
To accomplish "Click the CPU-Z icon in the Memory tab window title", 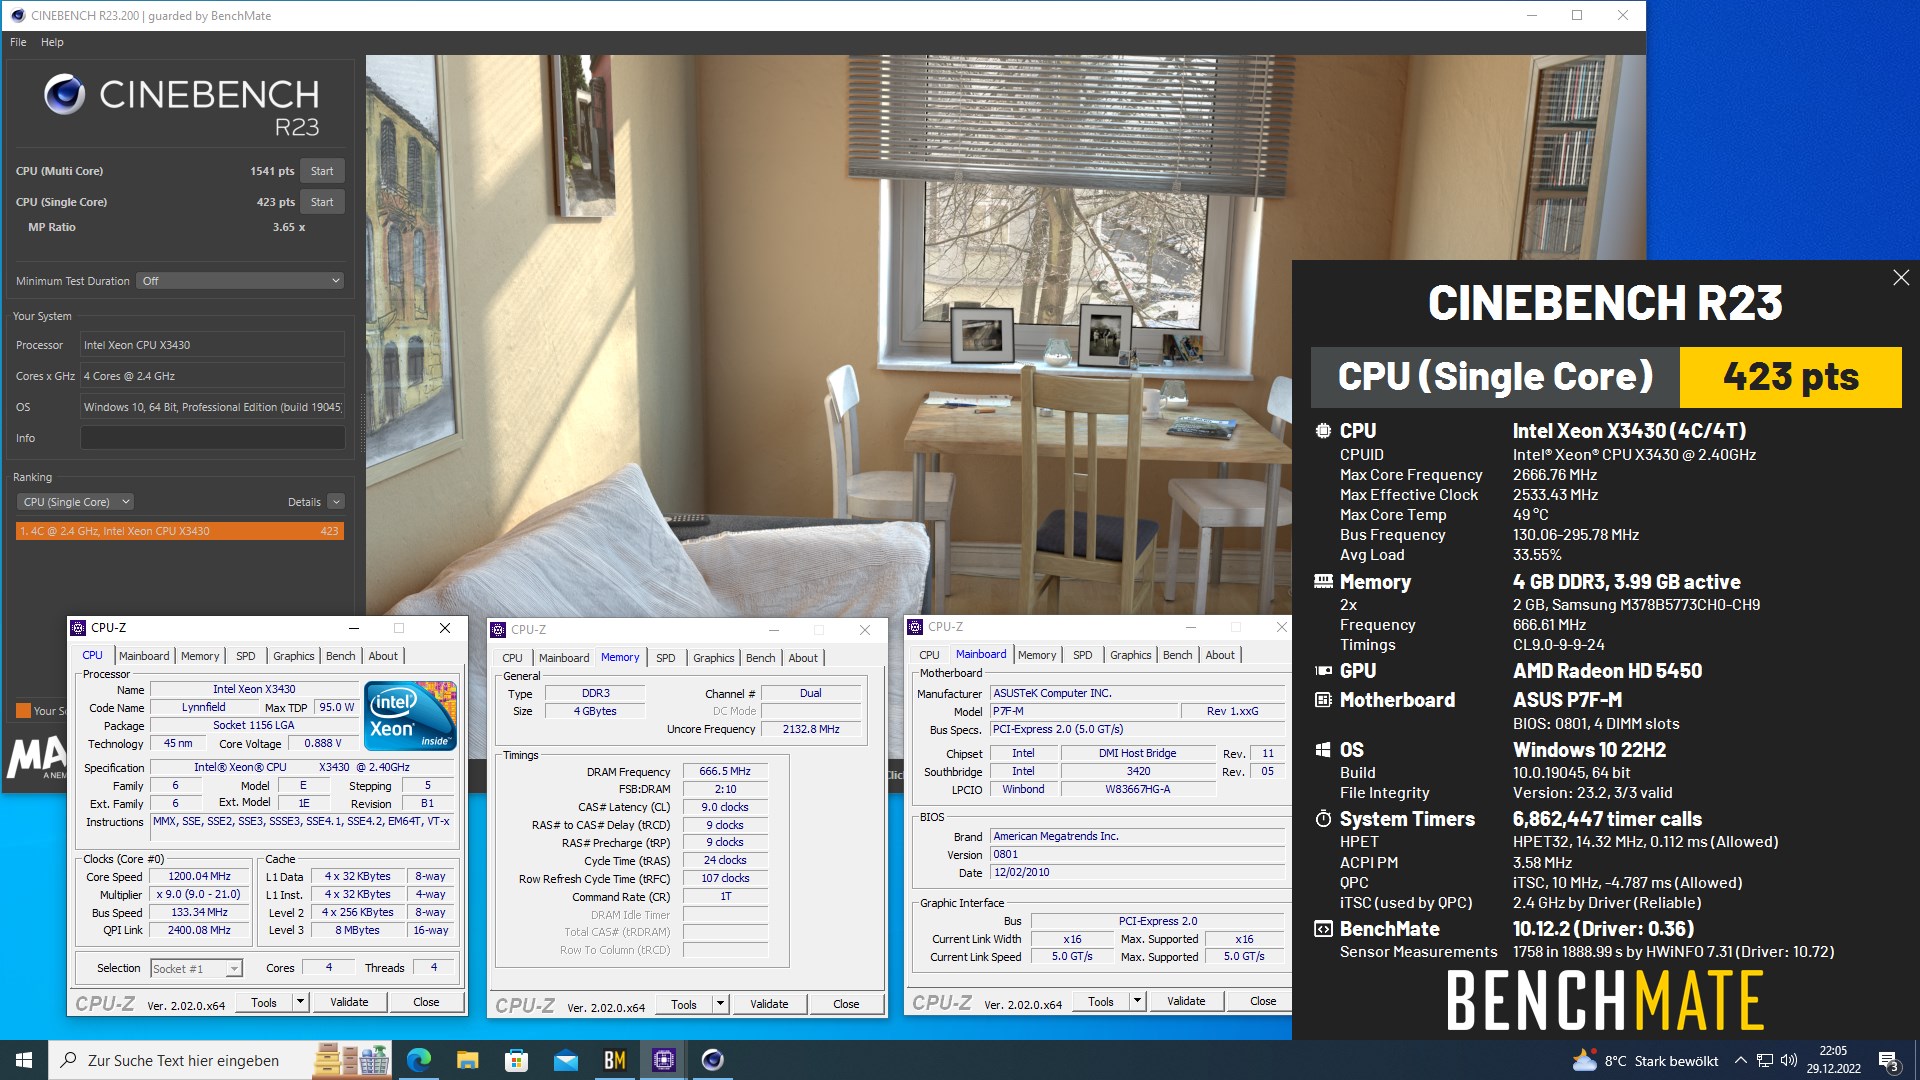I will tap(498, 630).
